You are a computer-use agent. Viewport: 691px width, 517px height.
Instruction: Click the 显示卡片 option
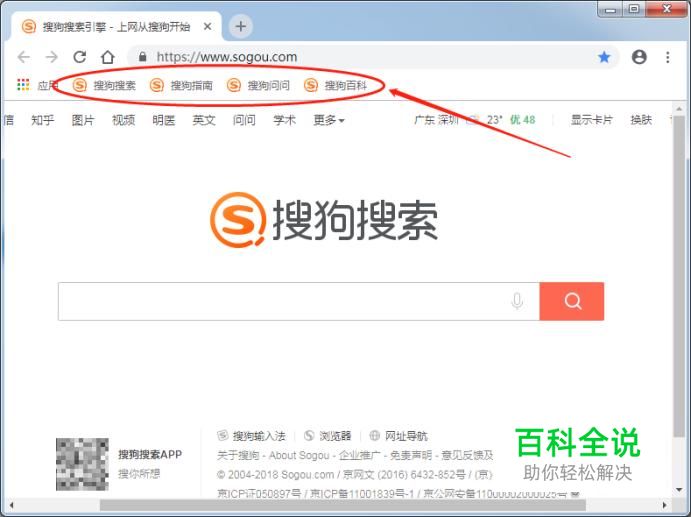tap(591, 120)
